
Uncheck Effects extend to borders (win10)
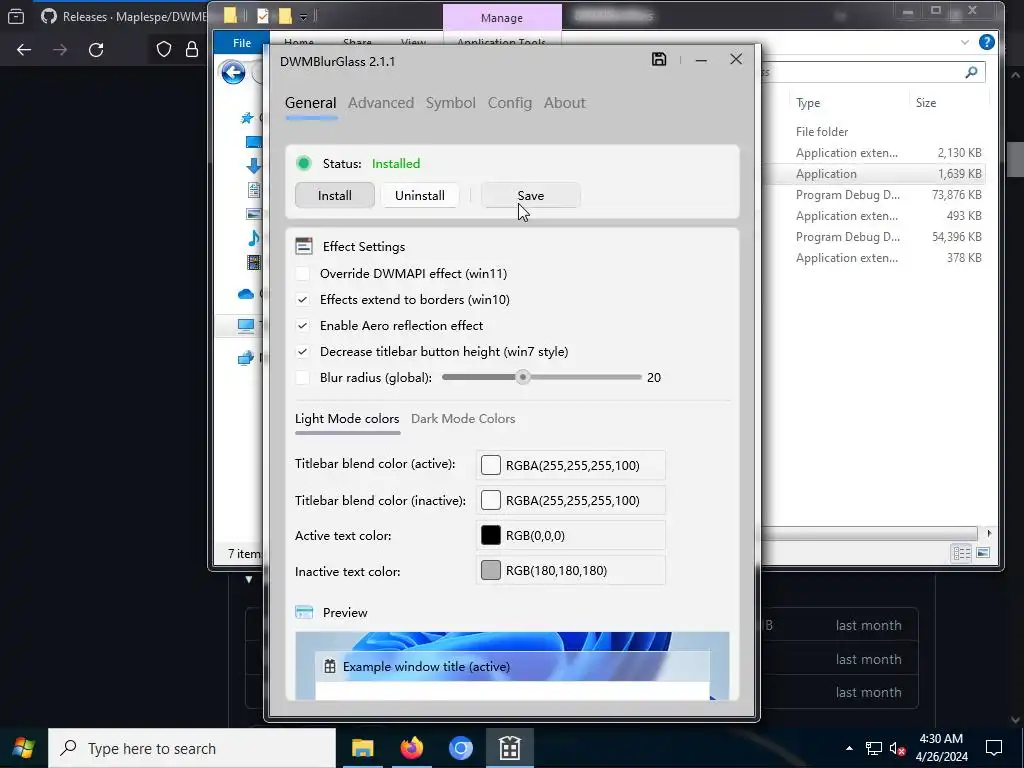coord(302,300)
